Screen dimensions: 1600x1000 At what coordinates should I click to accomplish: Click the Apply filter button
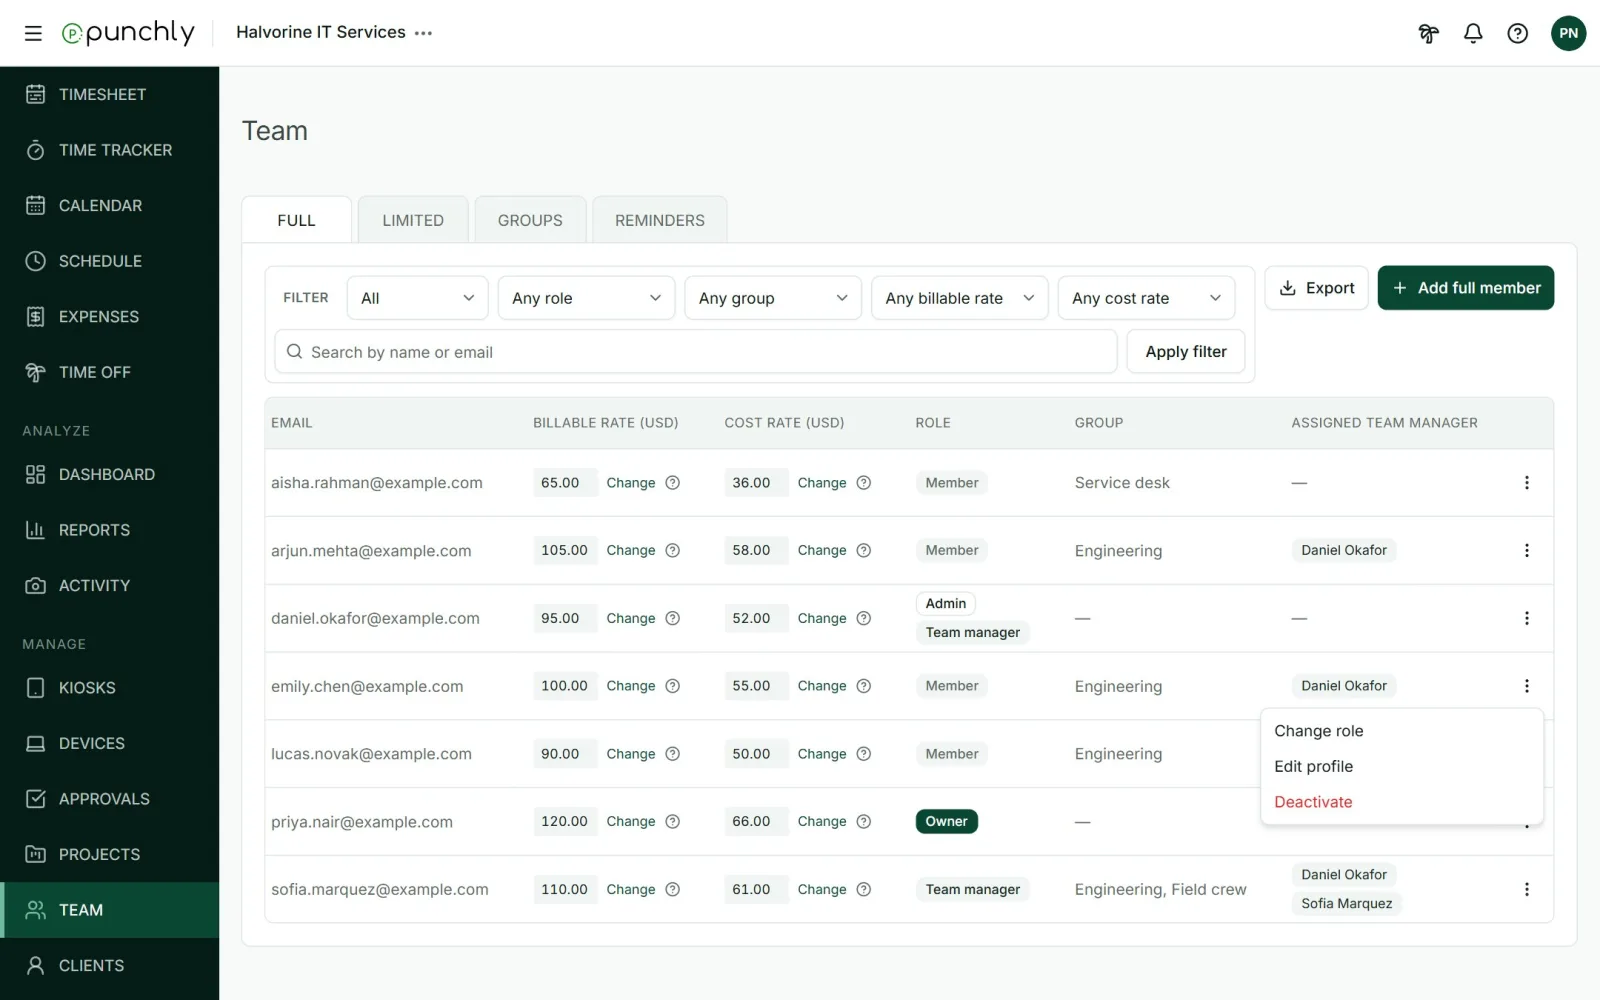pos(1186,352)
